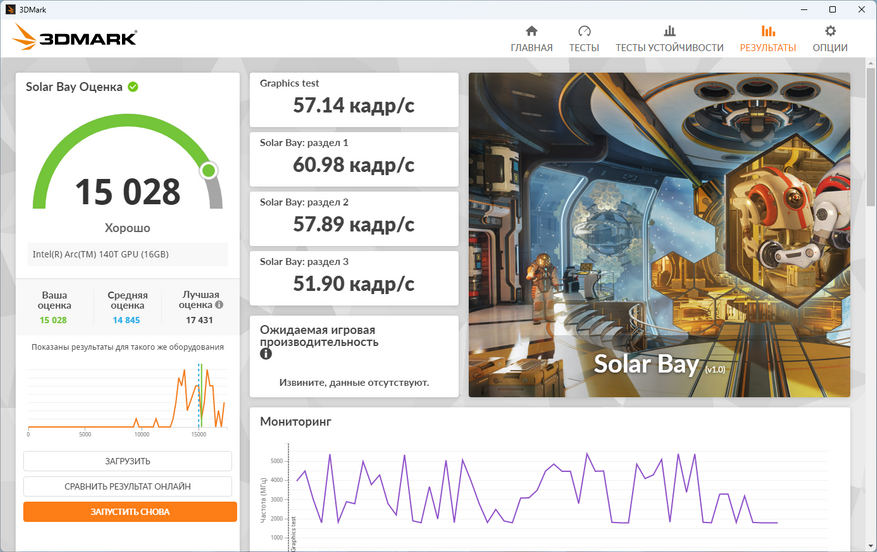Open the Home (ГЛАВНАЯ) house icon
Screen dimensions: 877x552
[531, 31]
